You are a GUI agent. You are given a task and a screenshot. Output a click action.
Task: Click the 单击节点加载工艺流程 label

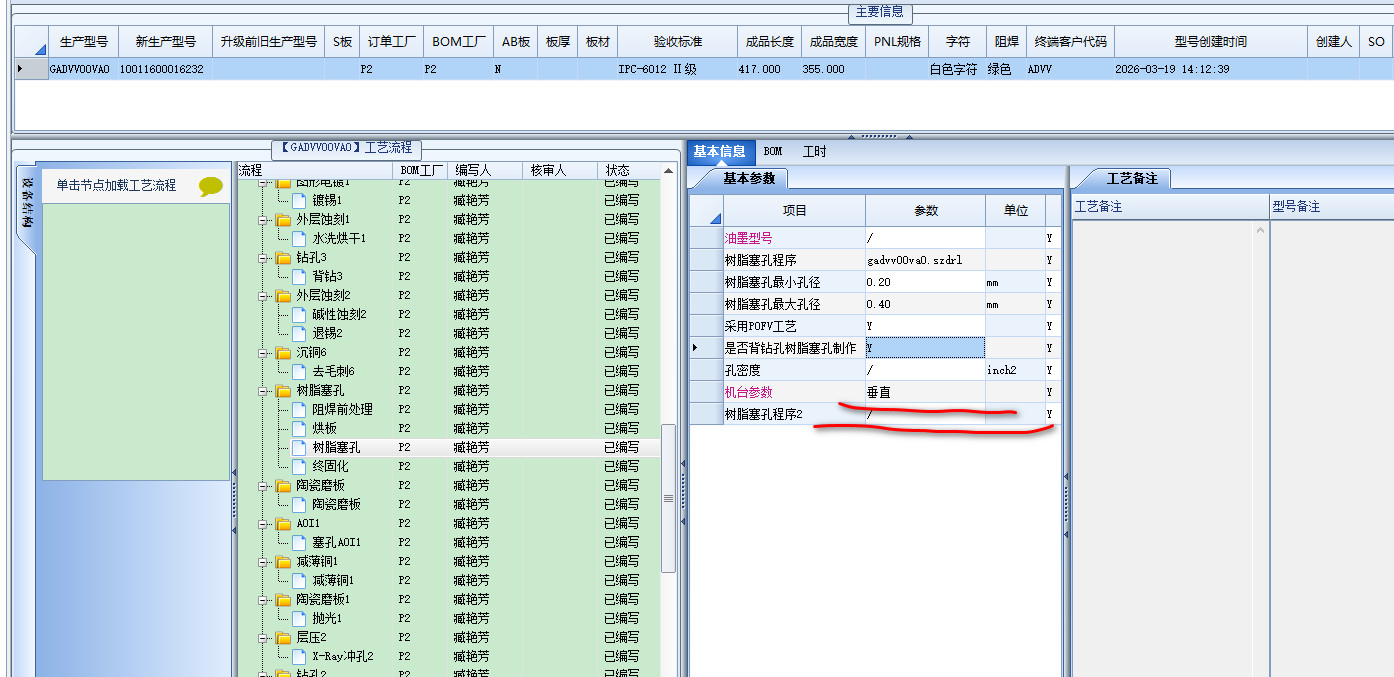point(116,185)
